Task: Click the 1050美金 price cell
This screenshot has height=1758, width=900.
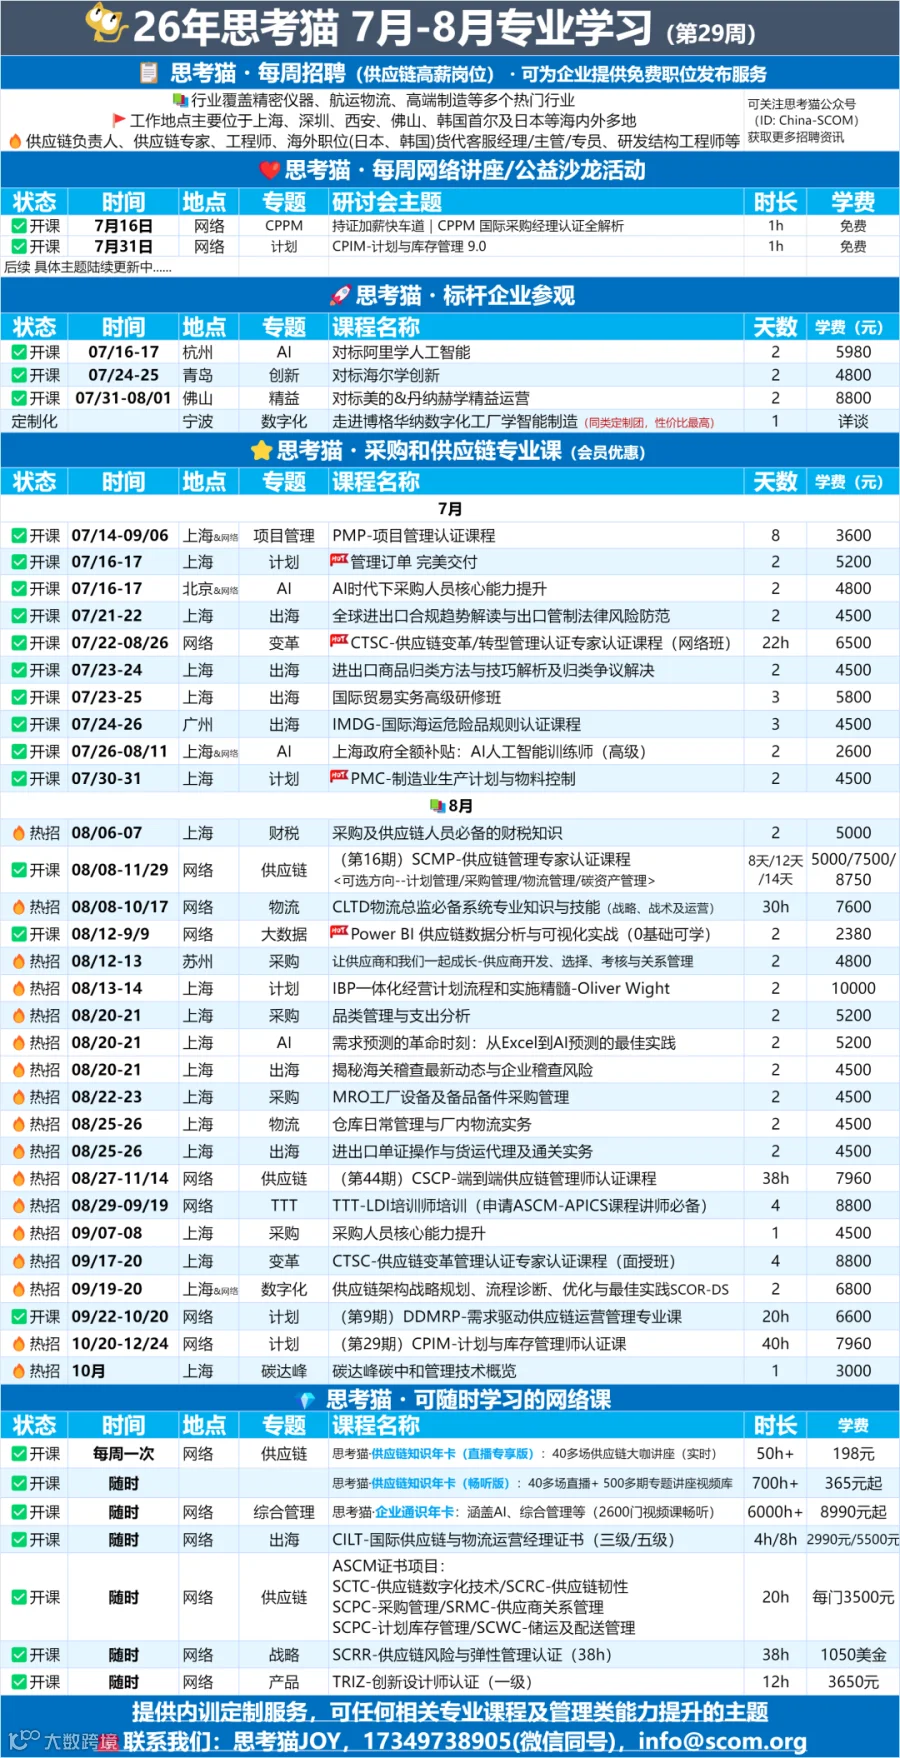Action: click(x=853, y=1655)
